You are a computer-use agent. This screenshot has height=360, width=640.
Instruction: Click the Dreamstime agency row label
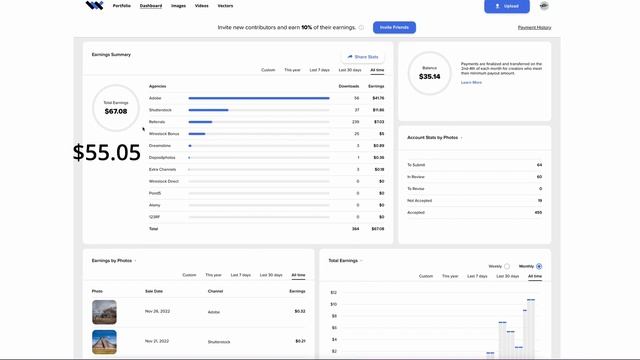point(160,146)
